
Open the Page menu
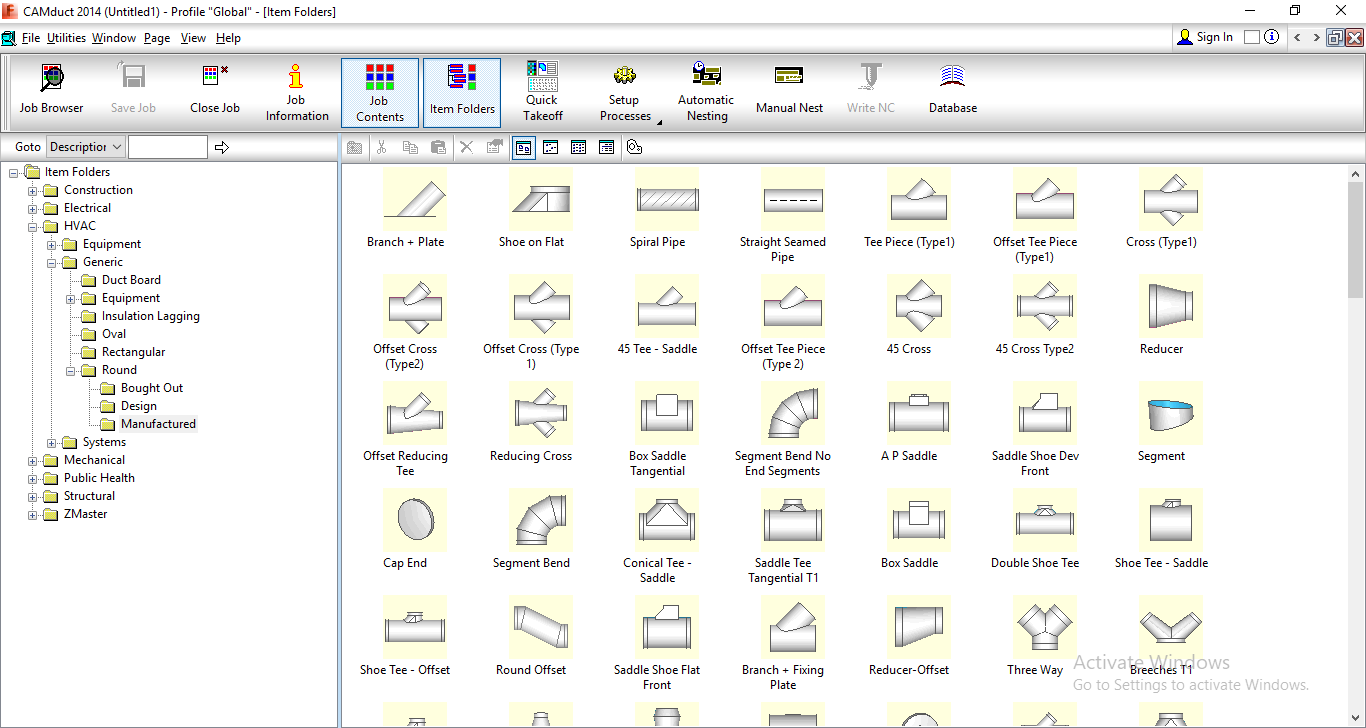coord(157,38)
